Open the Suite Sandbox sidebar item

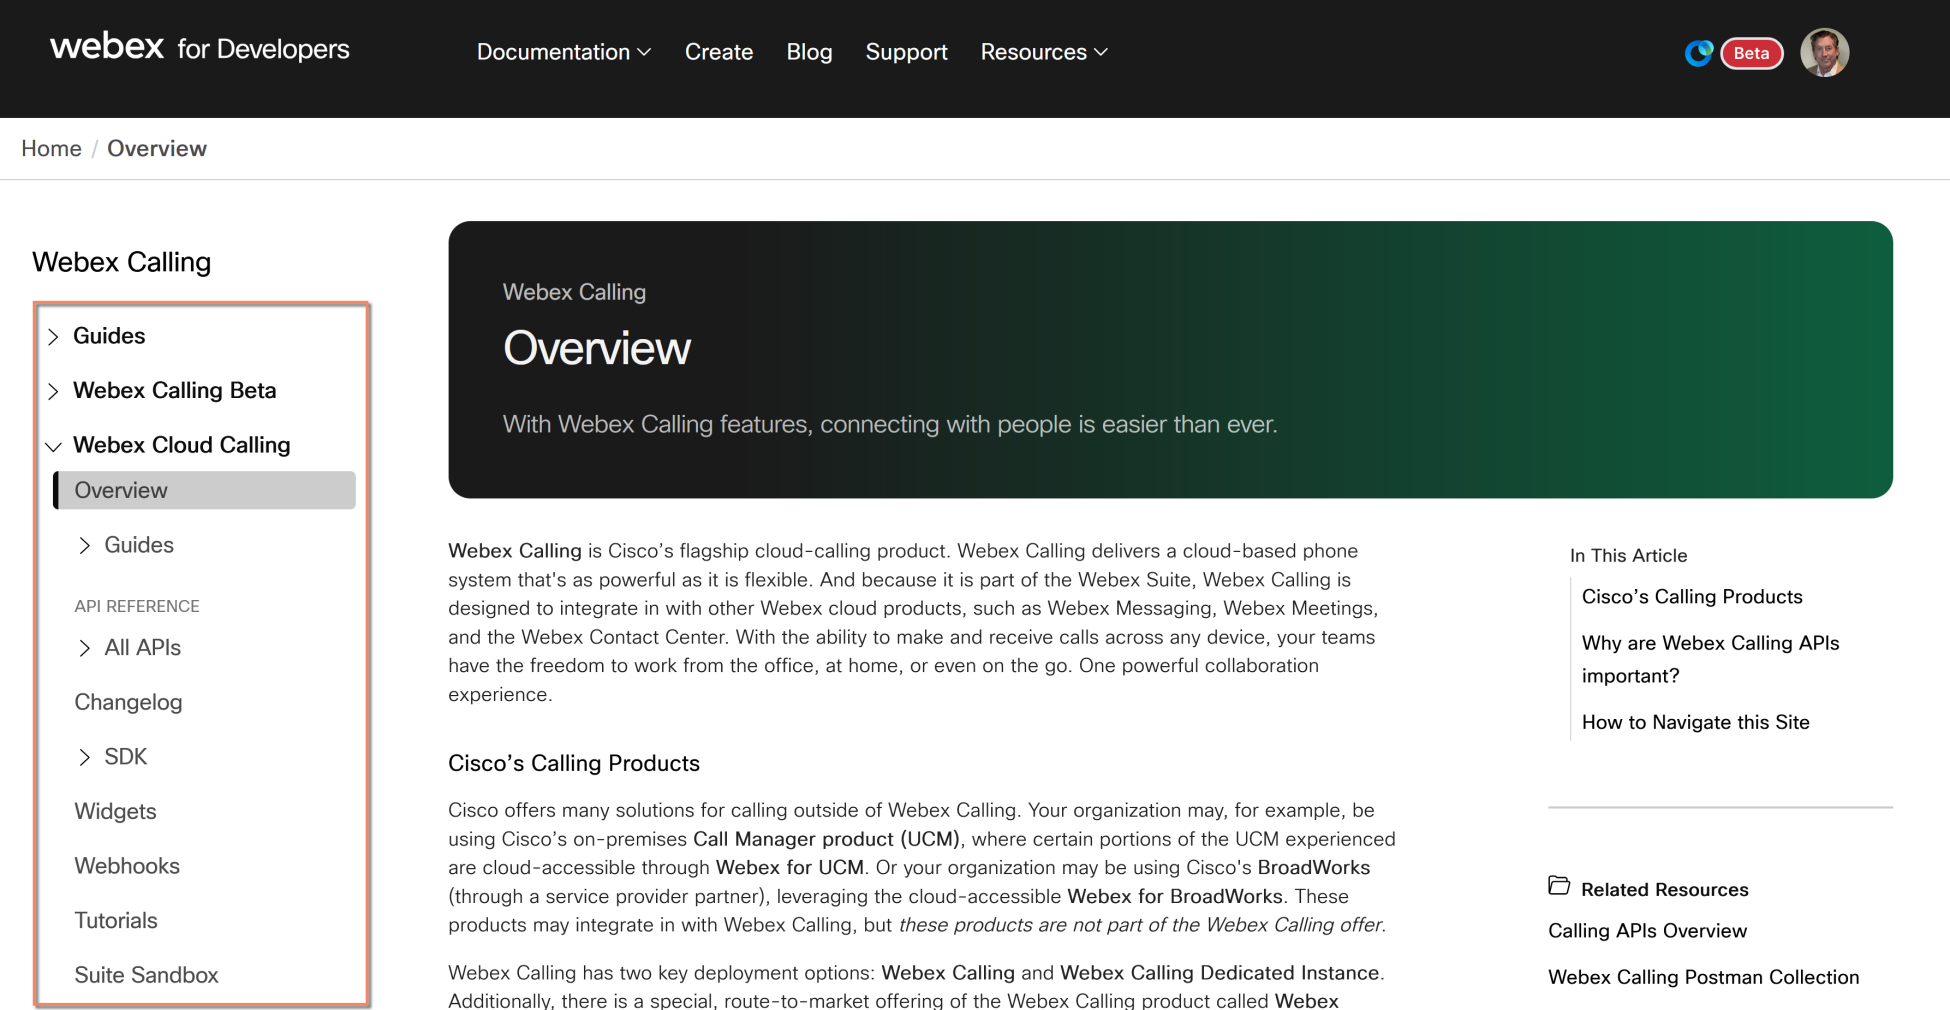146,975
